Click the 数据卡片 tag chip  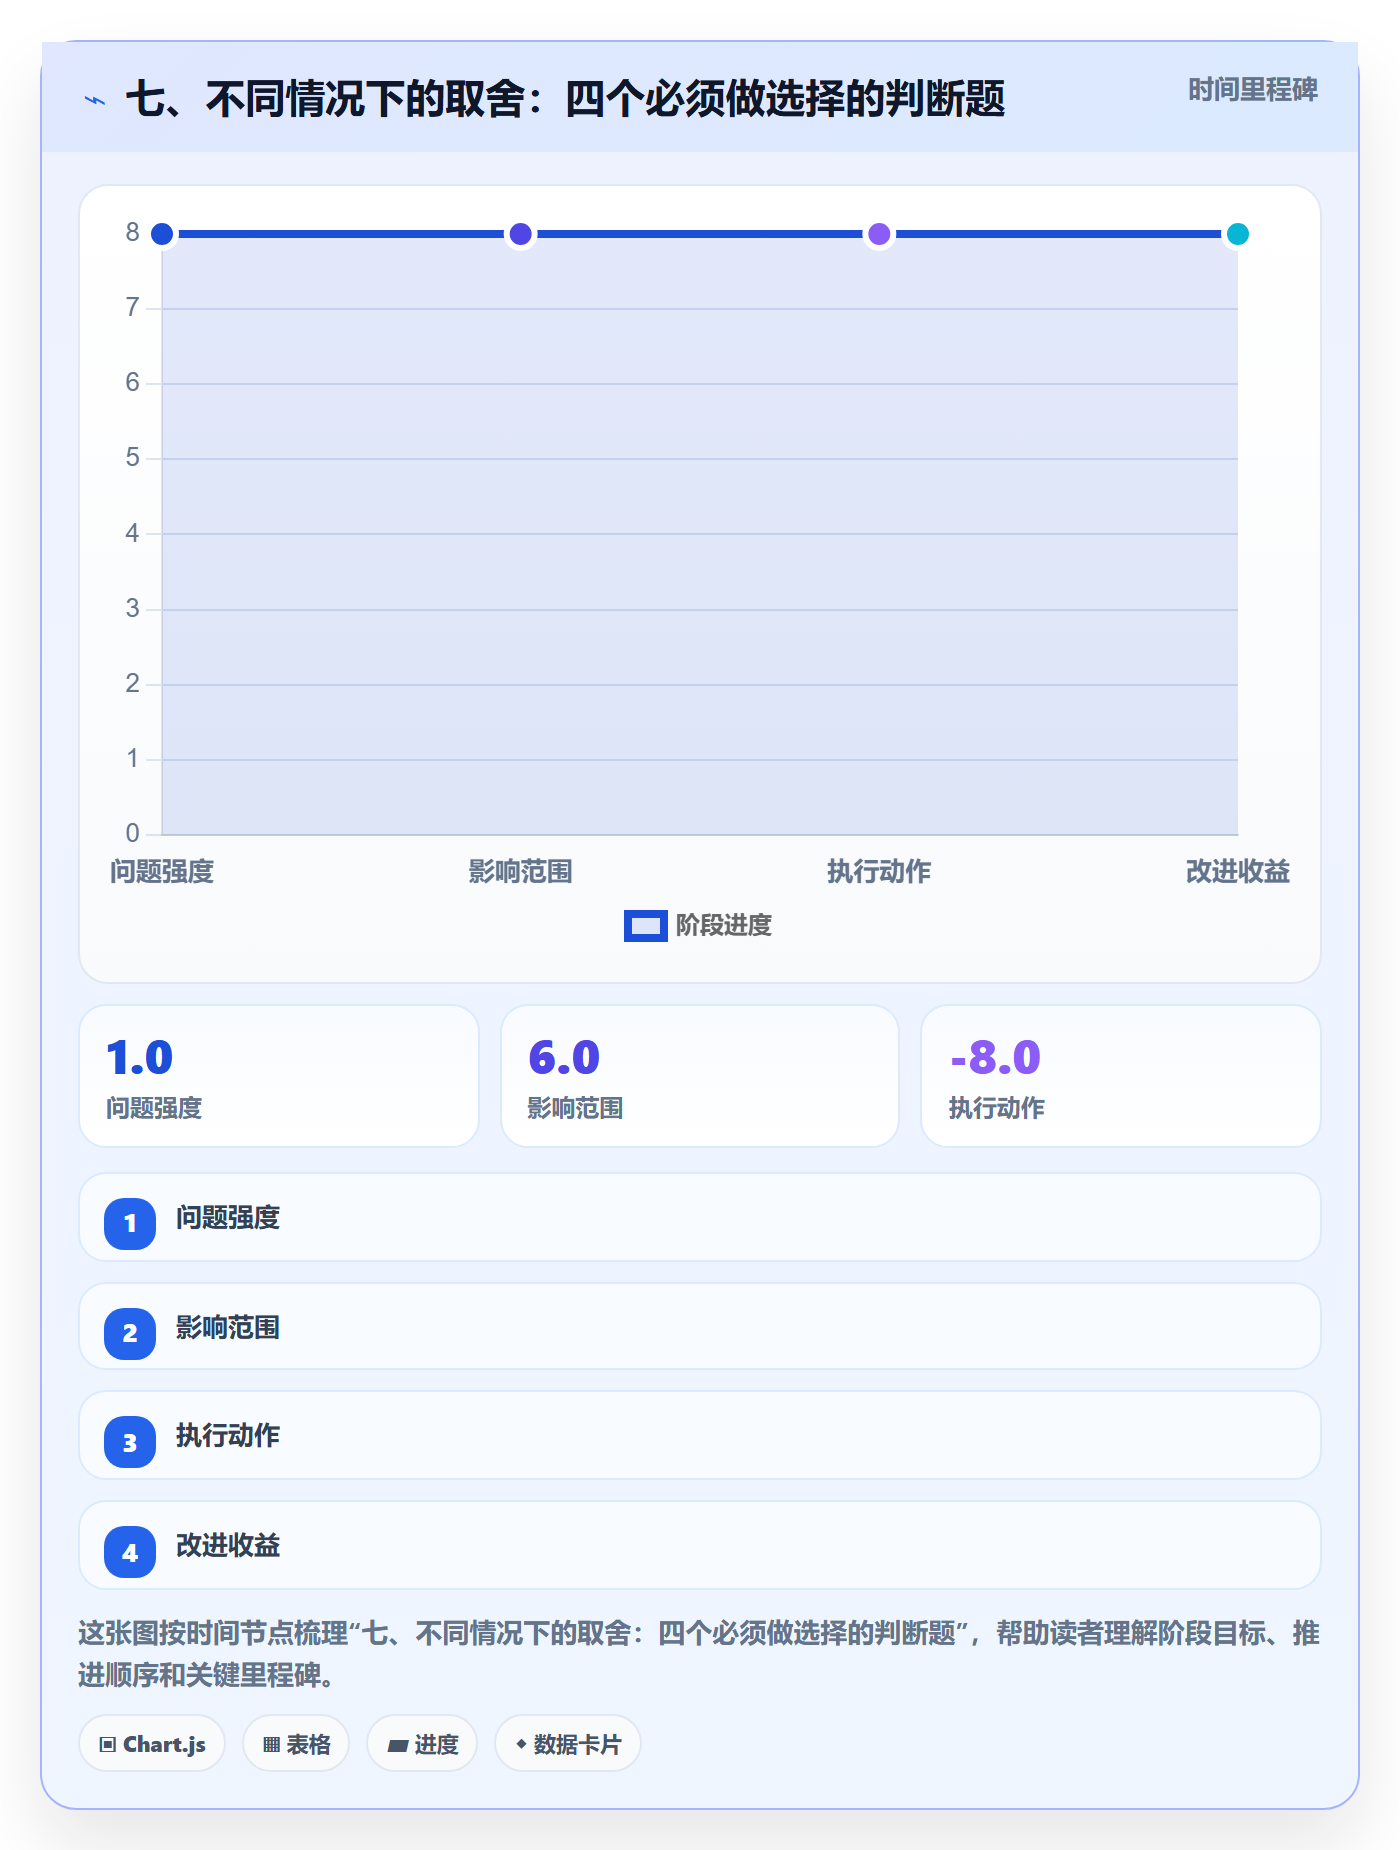click(x=568, y=1744)
